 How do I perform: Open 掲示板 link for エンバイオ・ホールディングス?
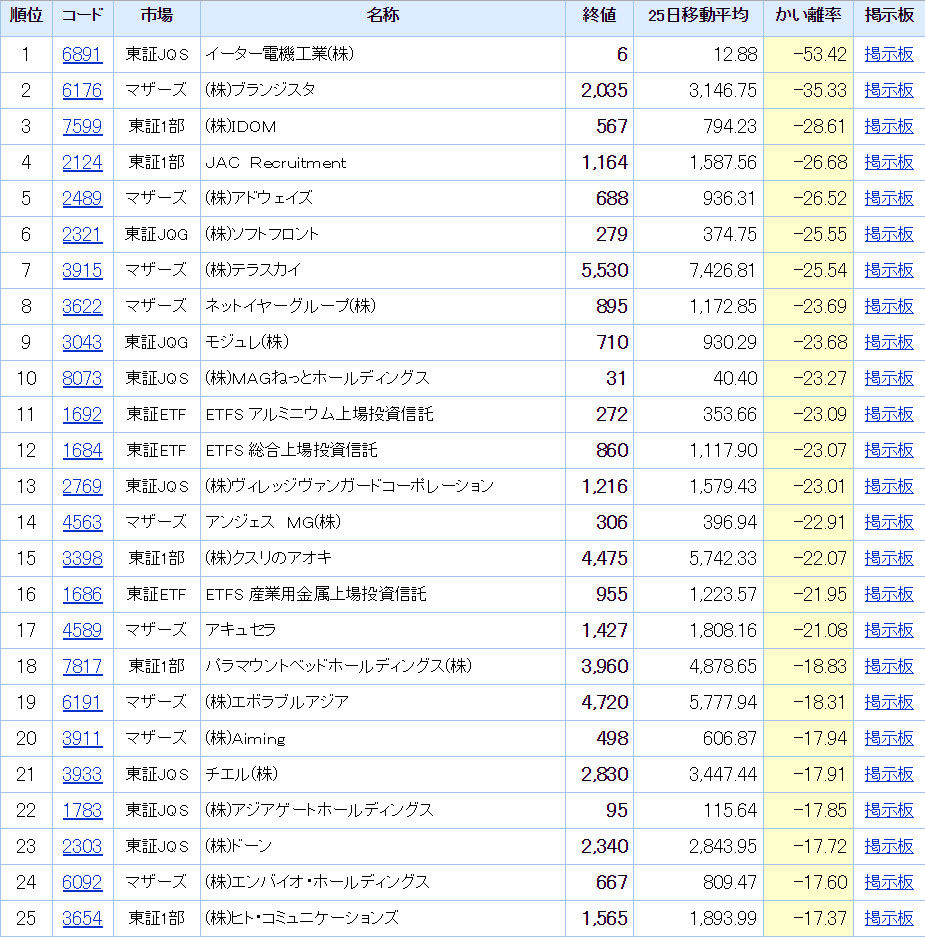(x=889, y=882)
